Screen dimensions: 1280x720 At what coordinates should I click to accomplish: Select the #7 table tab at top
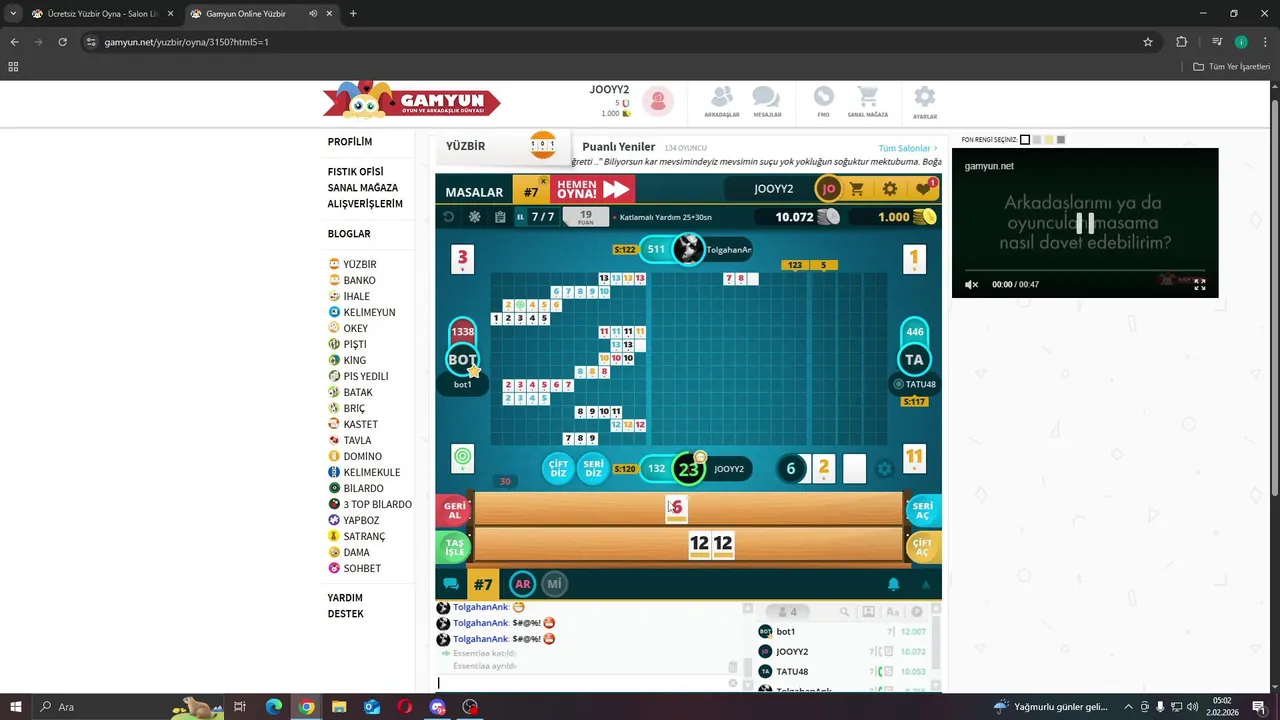click(531, 192)
